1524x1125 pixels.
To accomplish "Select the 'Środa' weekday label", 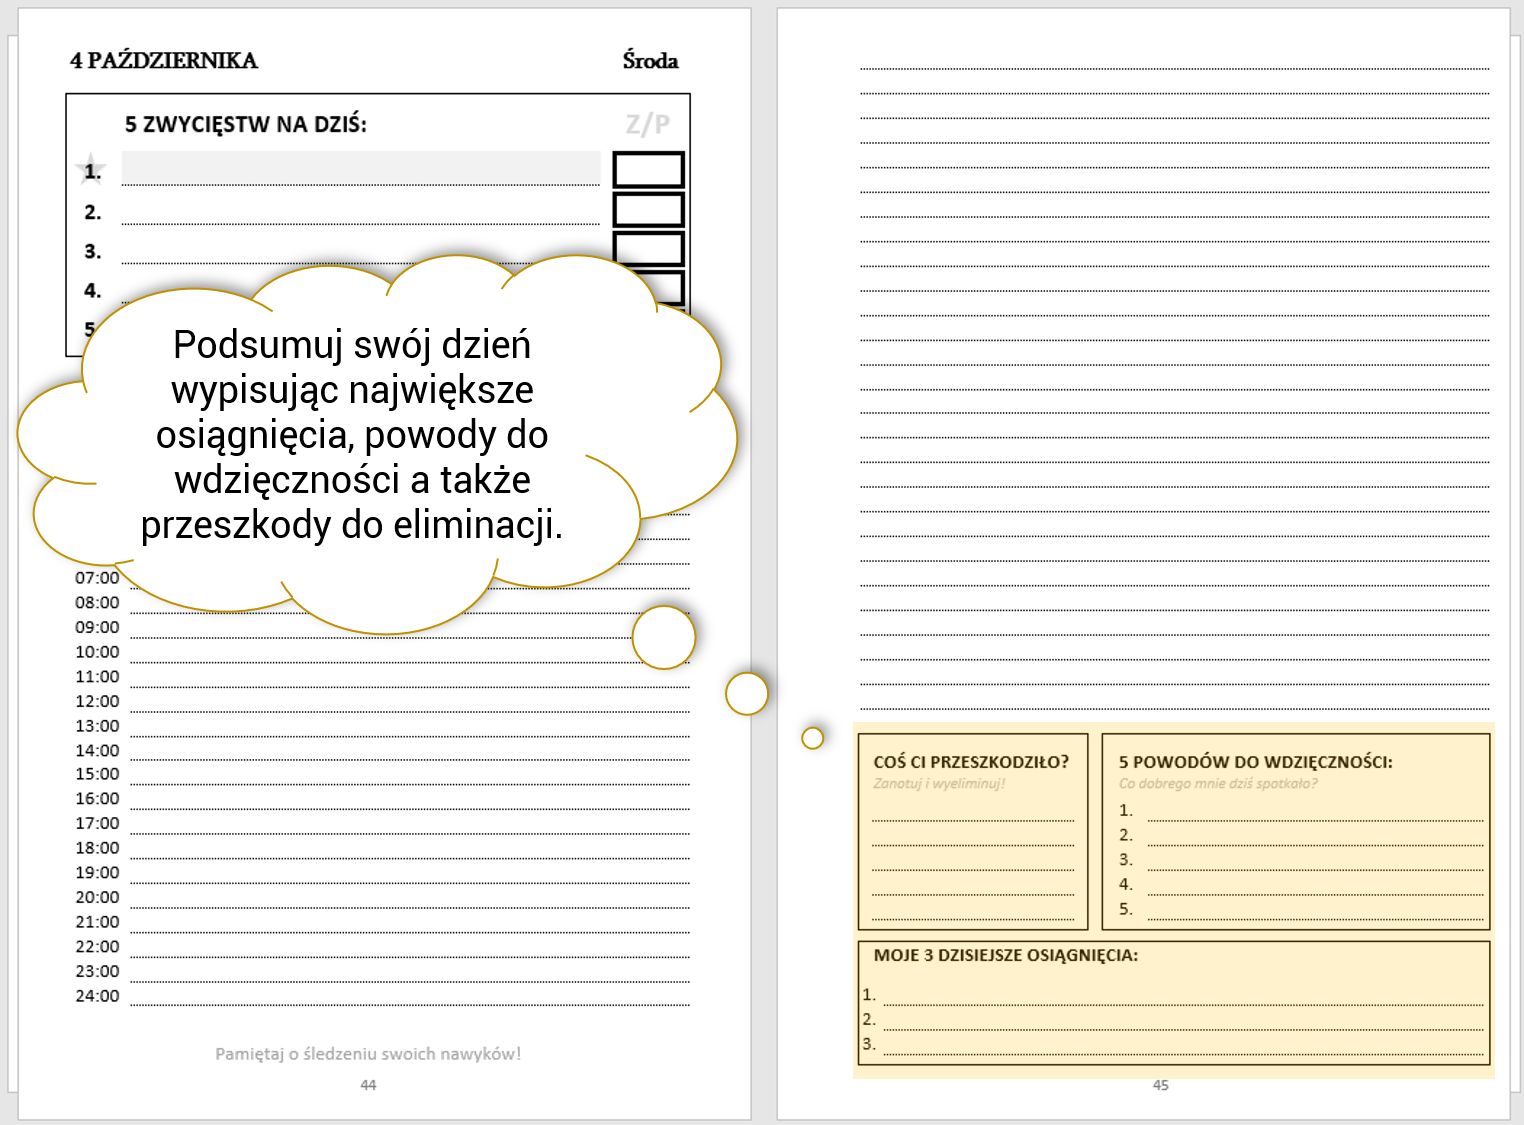I will (x=650, y=61).
